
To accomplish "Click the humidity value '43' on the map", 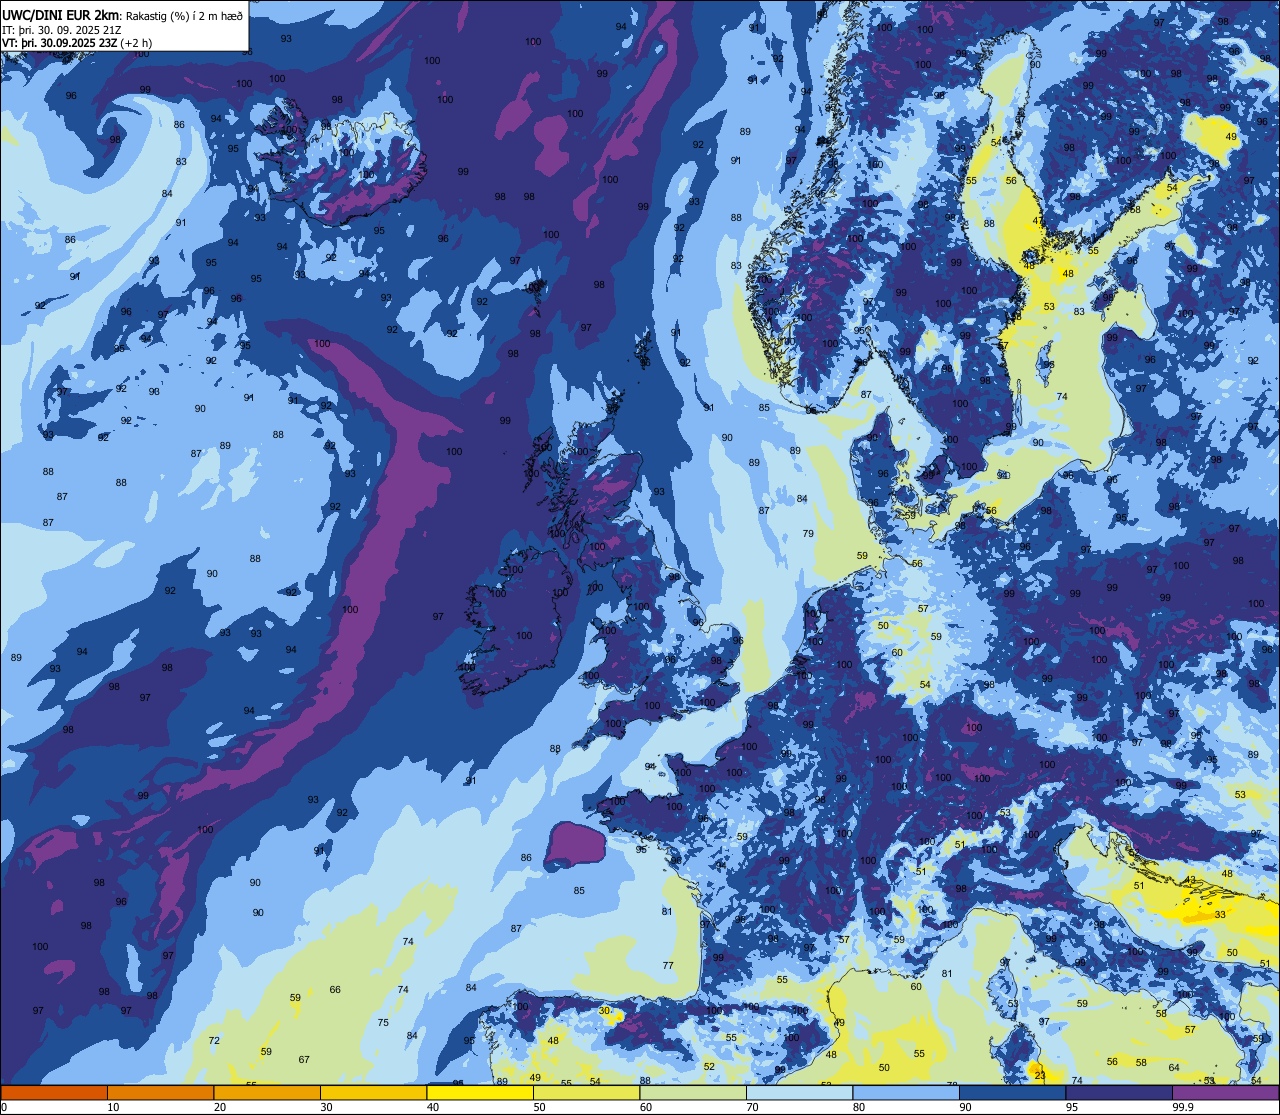I will click(1189, 879).
